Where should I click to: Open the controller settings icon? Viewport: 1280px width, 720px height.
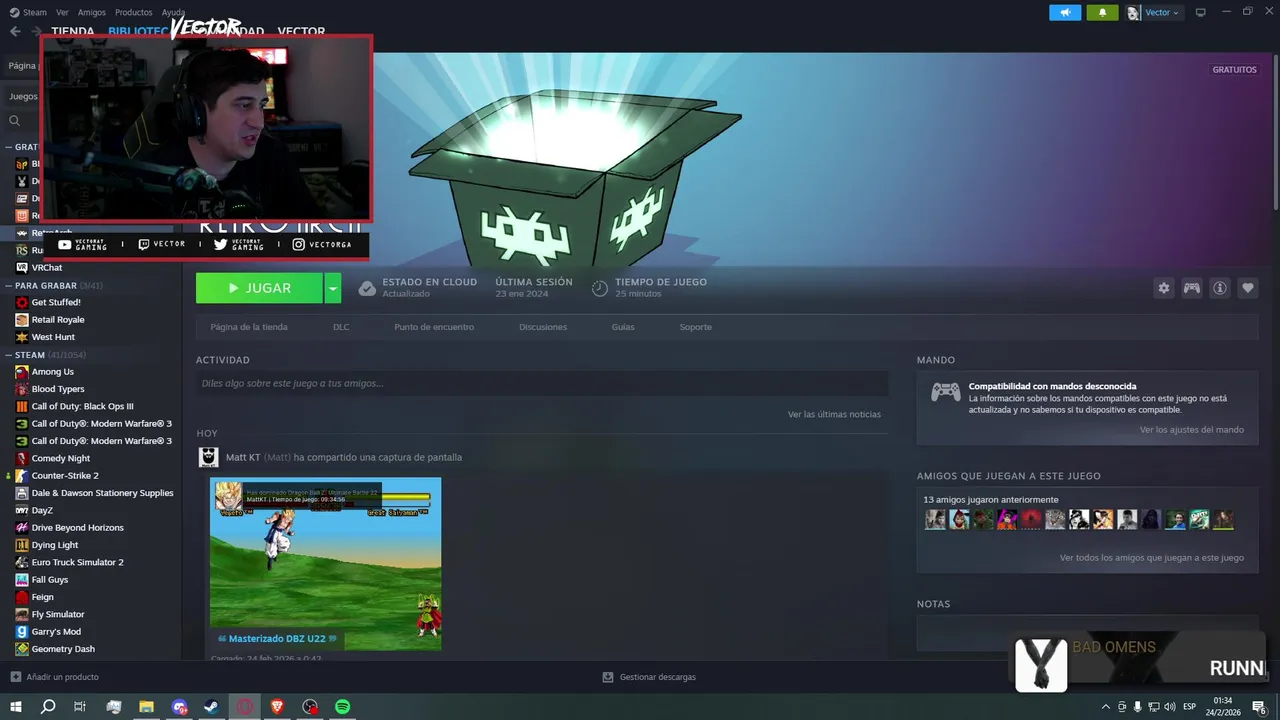coord(1191,288)
